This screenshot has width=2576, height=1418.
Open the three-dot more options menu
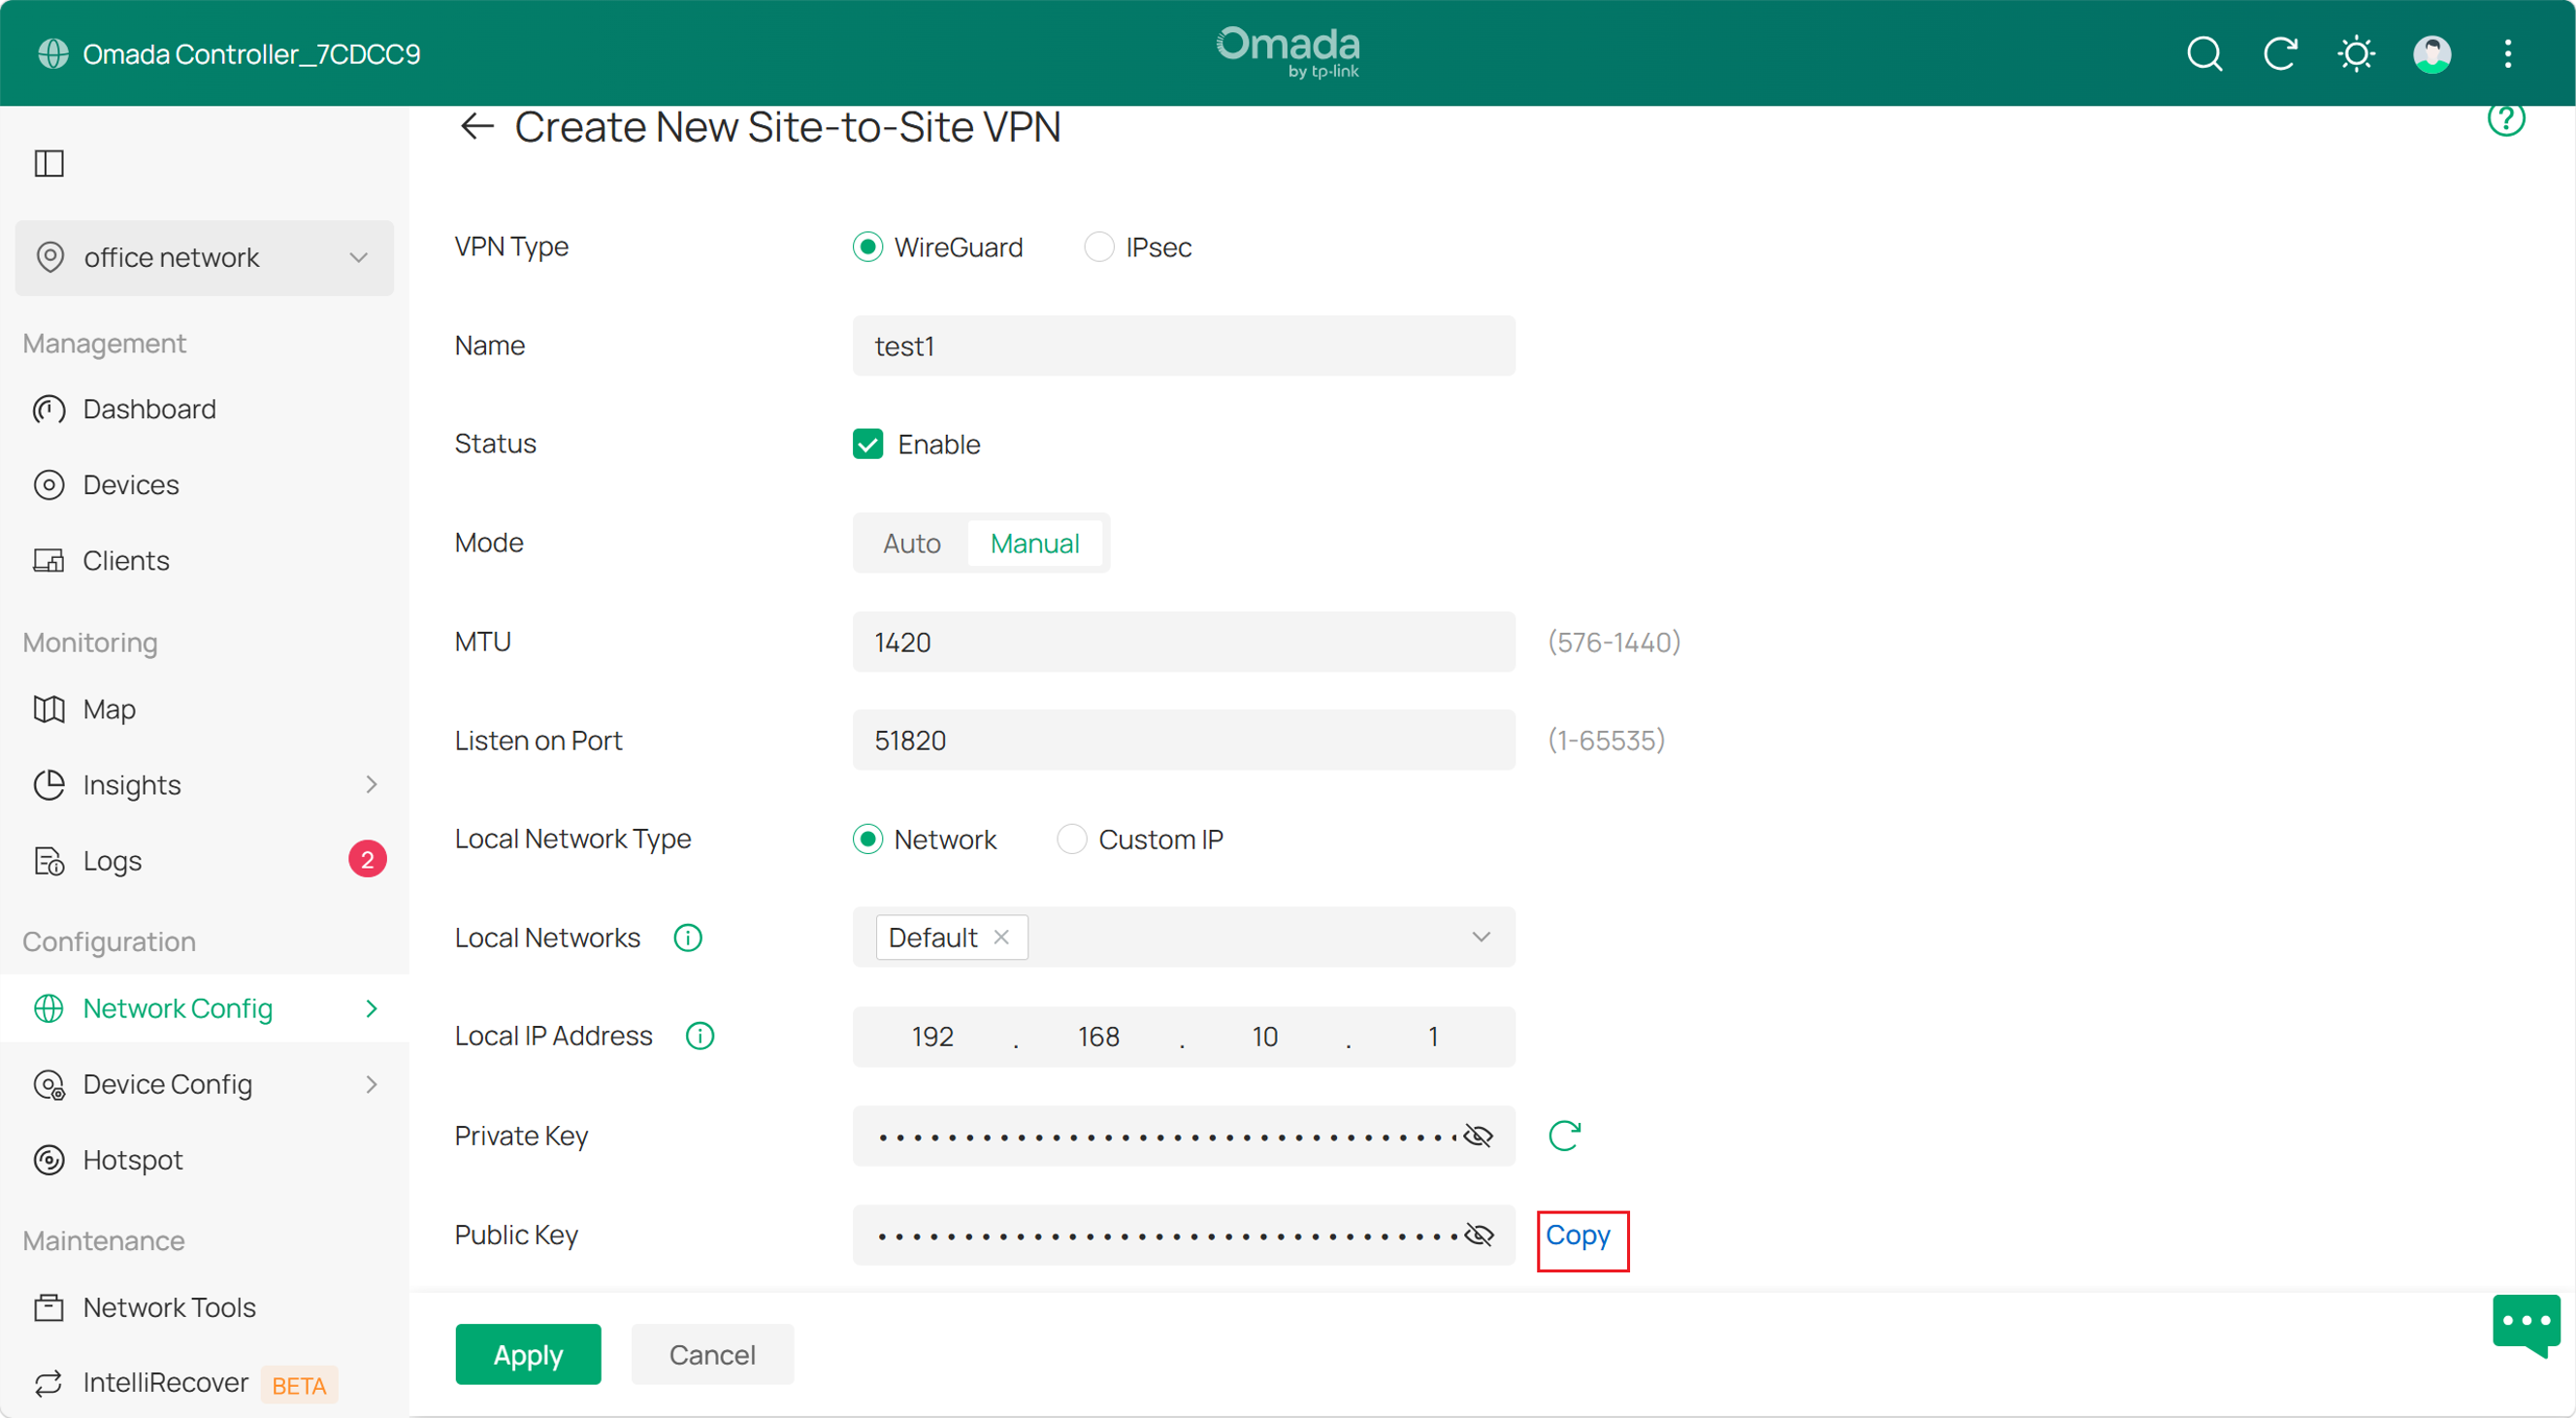coord(2508,53)
